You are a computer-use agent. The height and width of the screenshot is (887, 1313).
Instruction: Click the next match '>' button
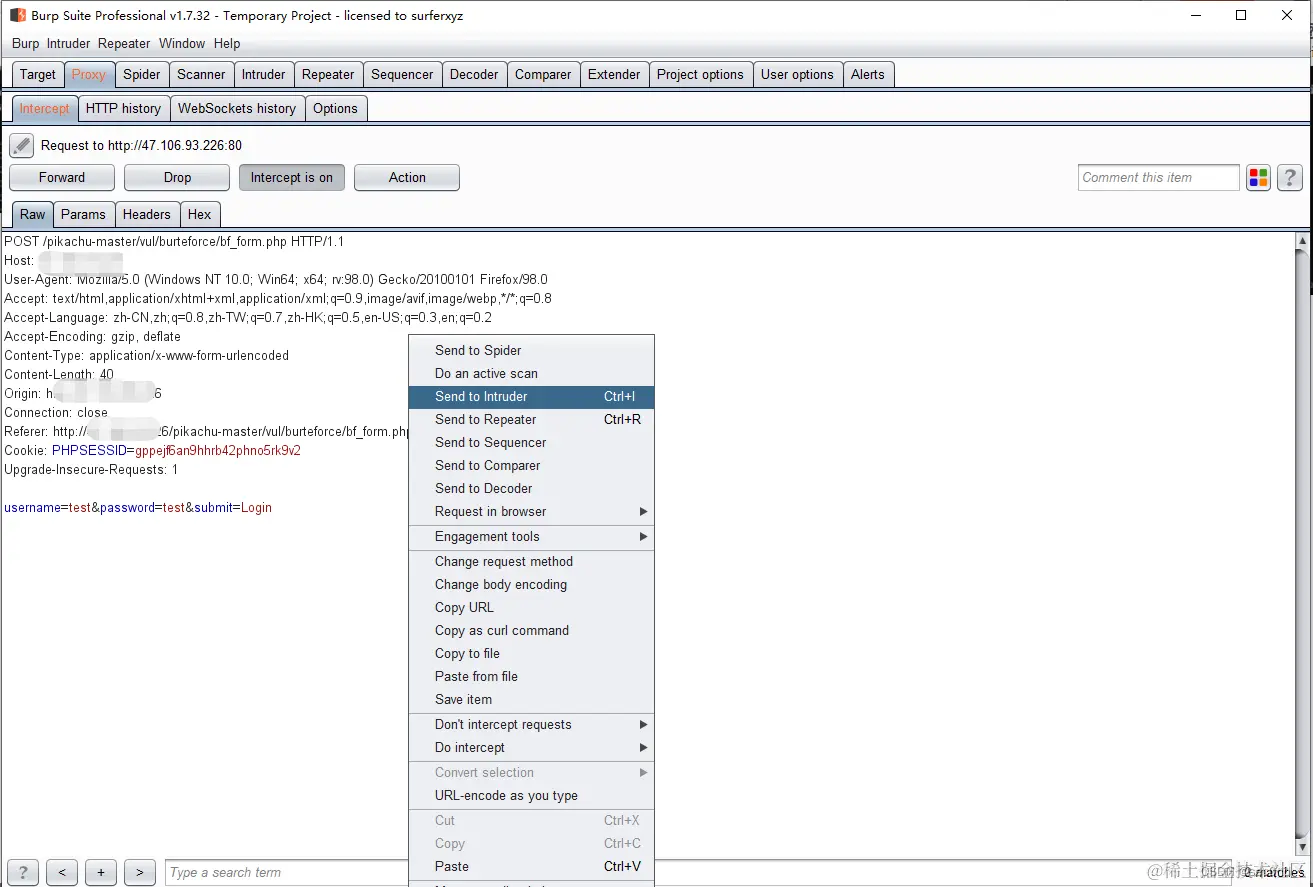tap(140, 872)
